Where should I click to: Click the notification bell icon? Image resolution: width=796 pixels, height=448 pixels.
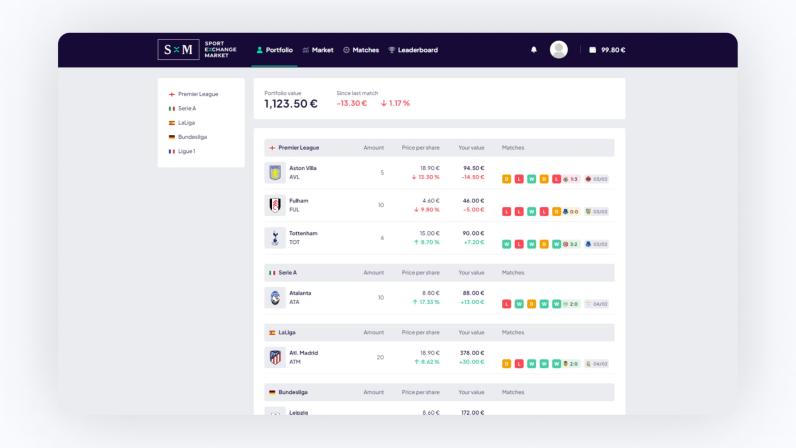click(x=533, y=50)
